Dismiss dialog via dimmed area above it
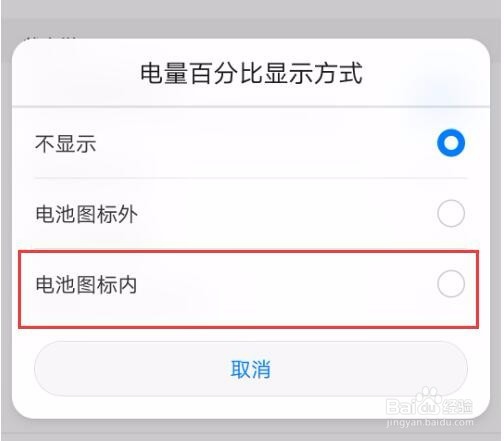504x441 pixels. click(250, 18)
